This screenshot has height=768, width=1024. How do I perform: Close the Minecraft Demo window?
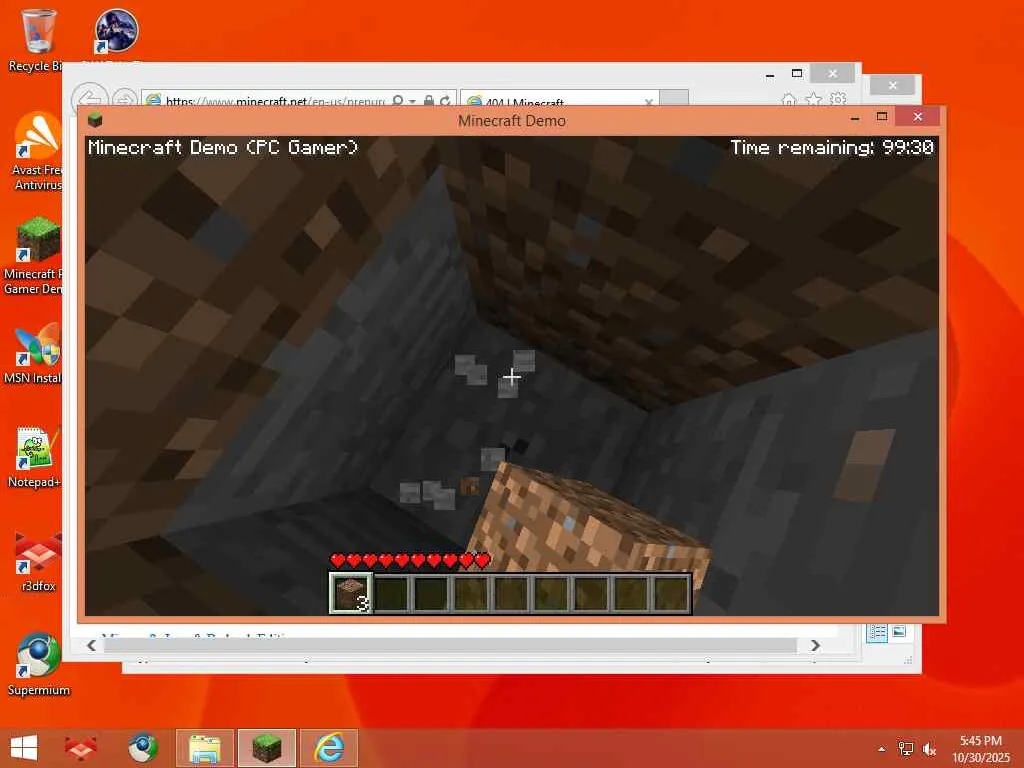[918, 116]
